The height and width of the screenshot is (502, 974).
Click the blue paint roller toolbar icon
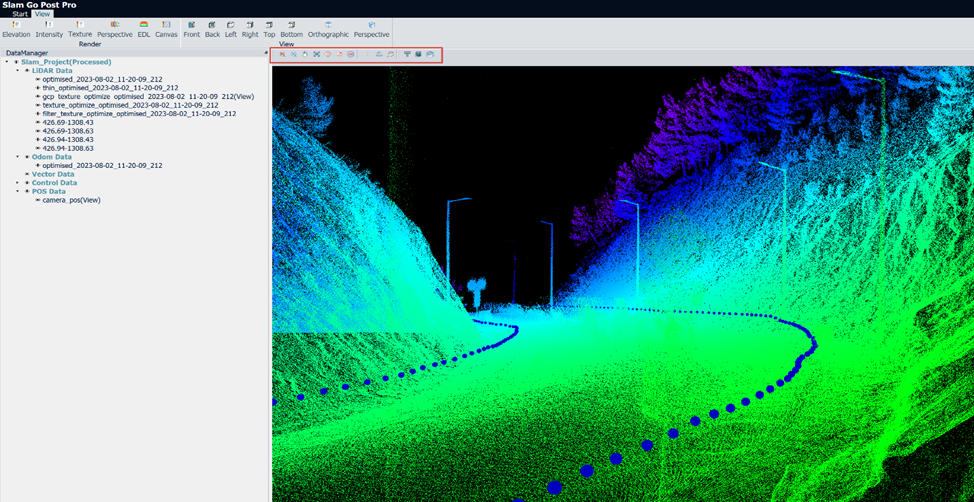[407, 55]
